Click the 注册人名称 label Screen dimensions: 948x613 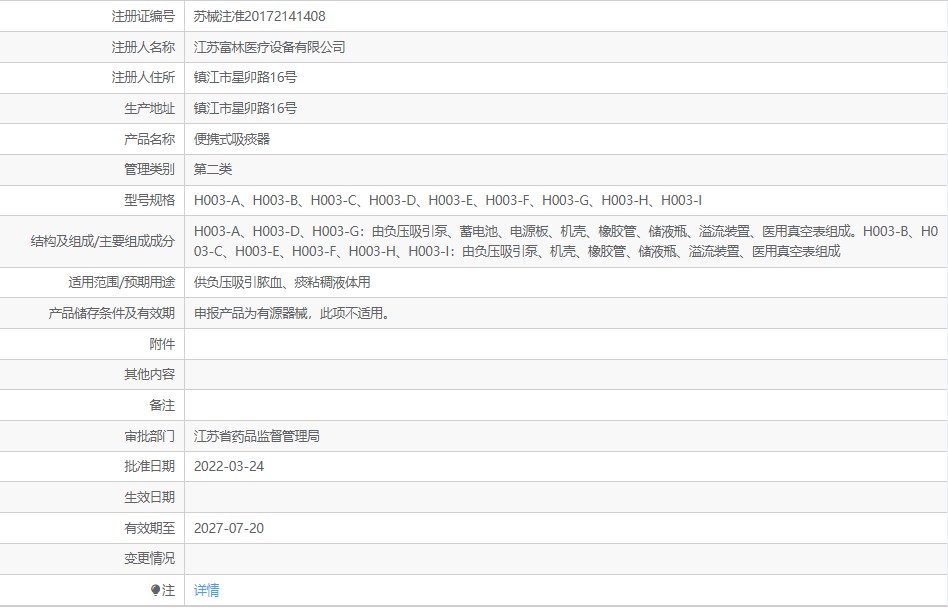[143, 47]
